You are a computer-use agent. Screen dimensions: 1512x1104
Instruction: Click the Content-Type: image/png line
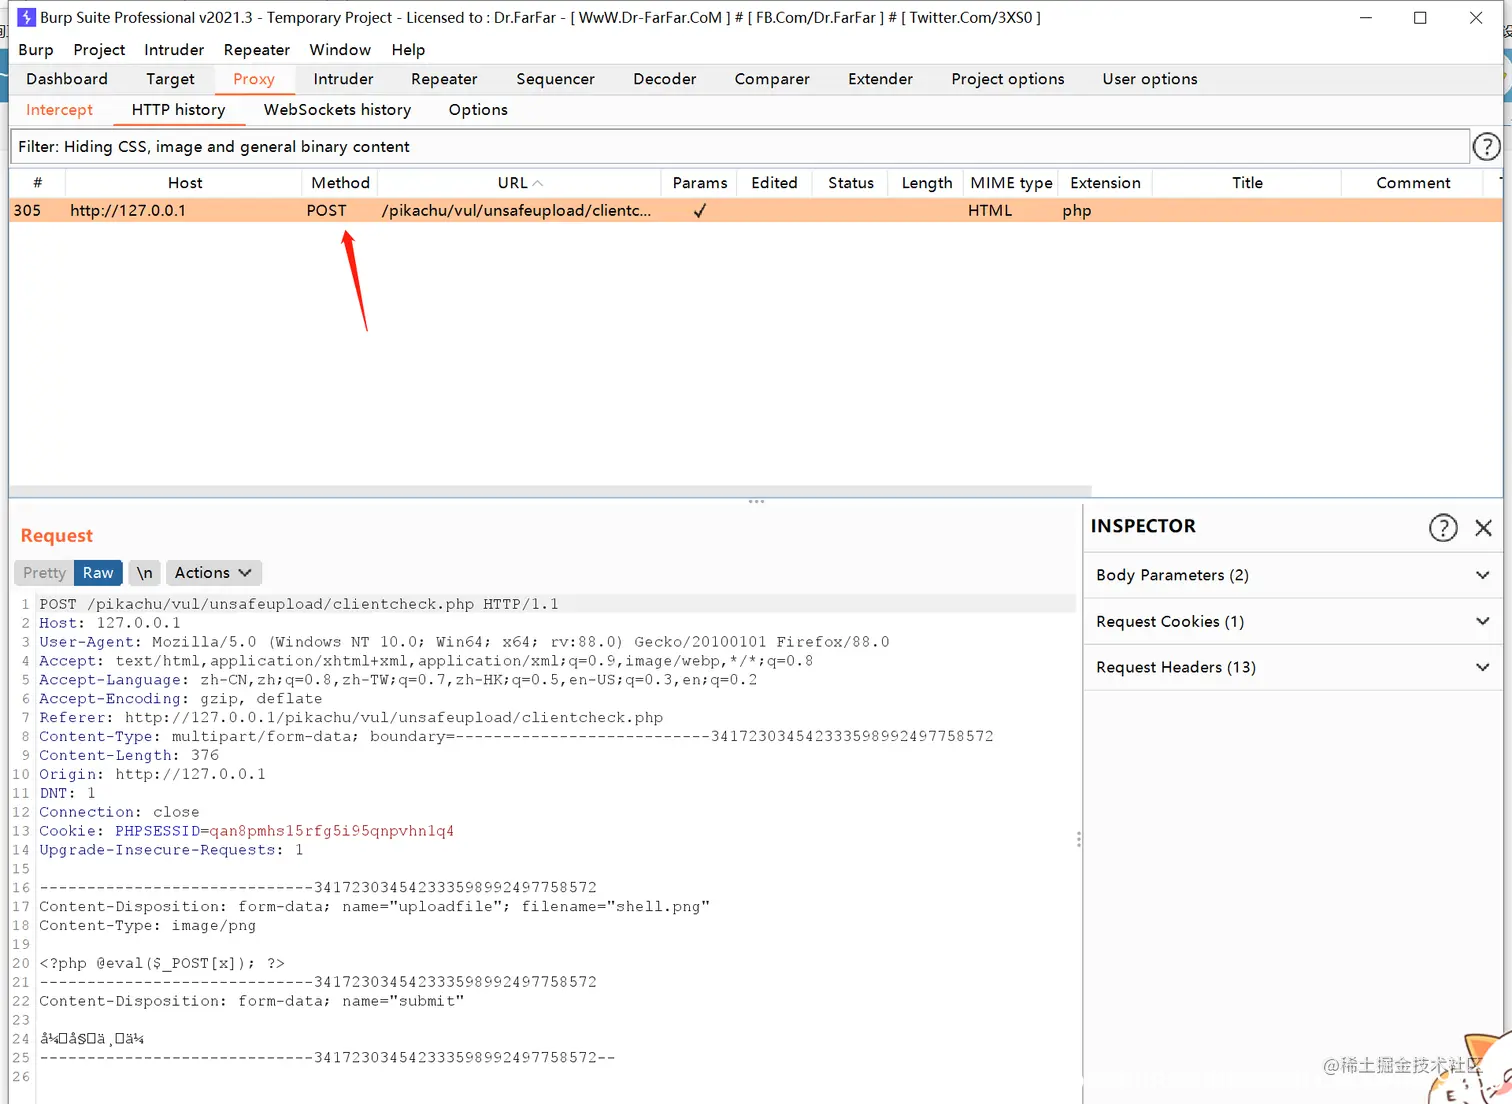click(147, 926)
